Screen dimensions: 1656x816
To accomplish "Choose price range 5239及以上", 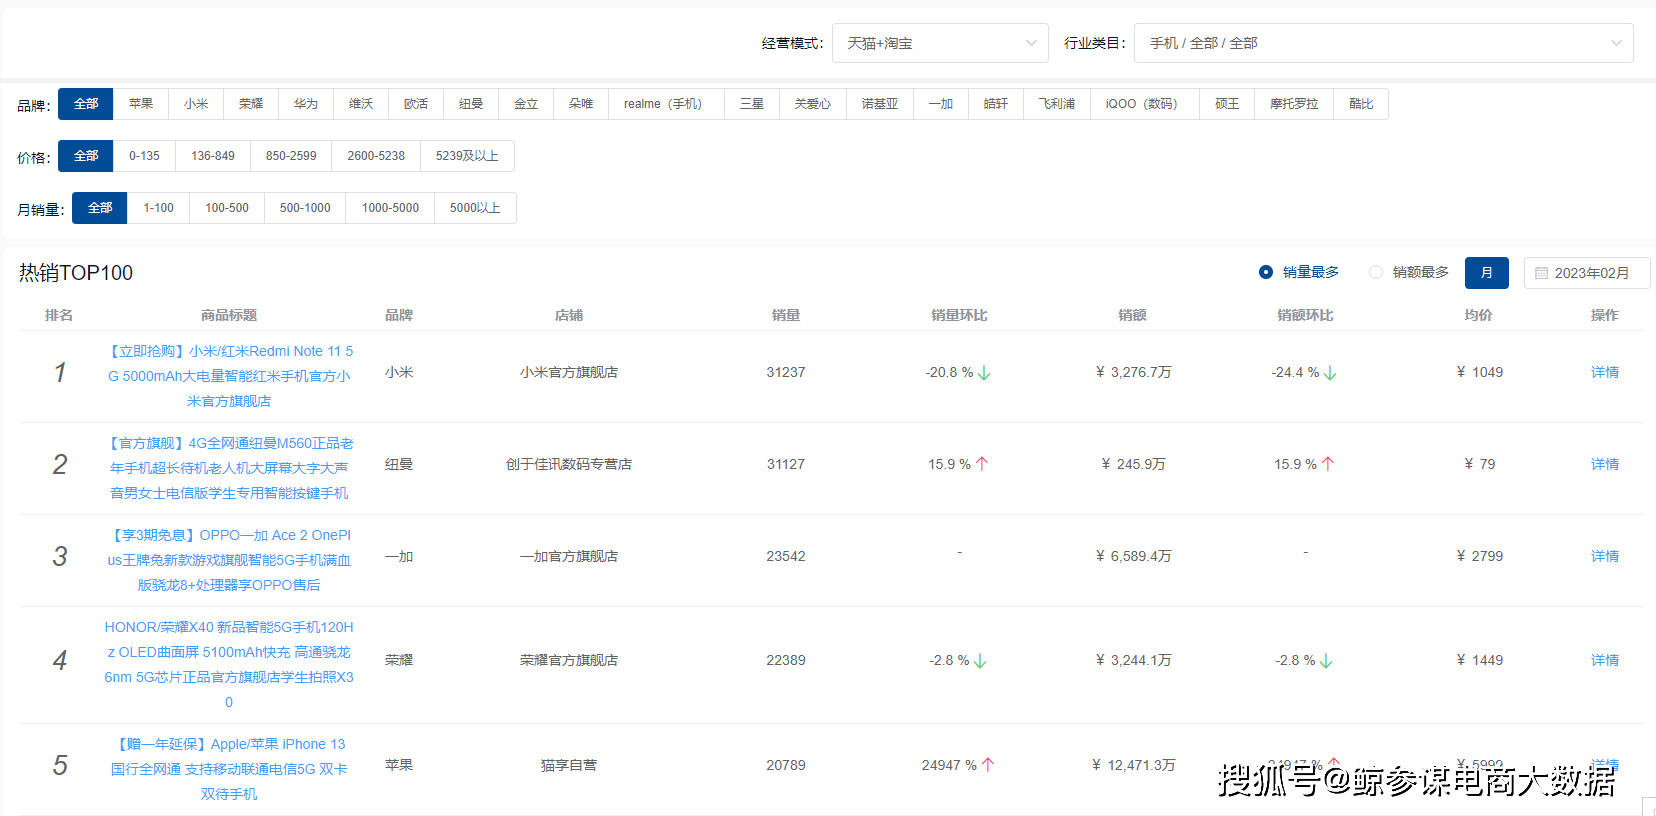I will tap(467, 156).
